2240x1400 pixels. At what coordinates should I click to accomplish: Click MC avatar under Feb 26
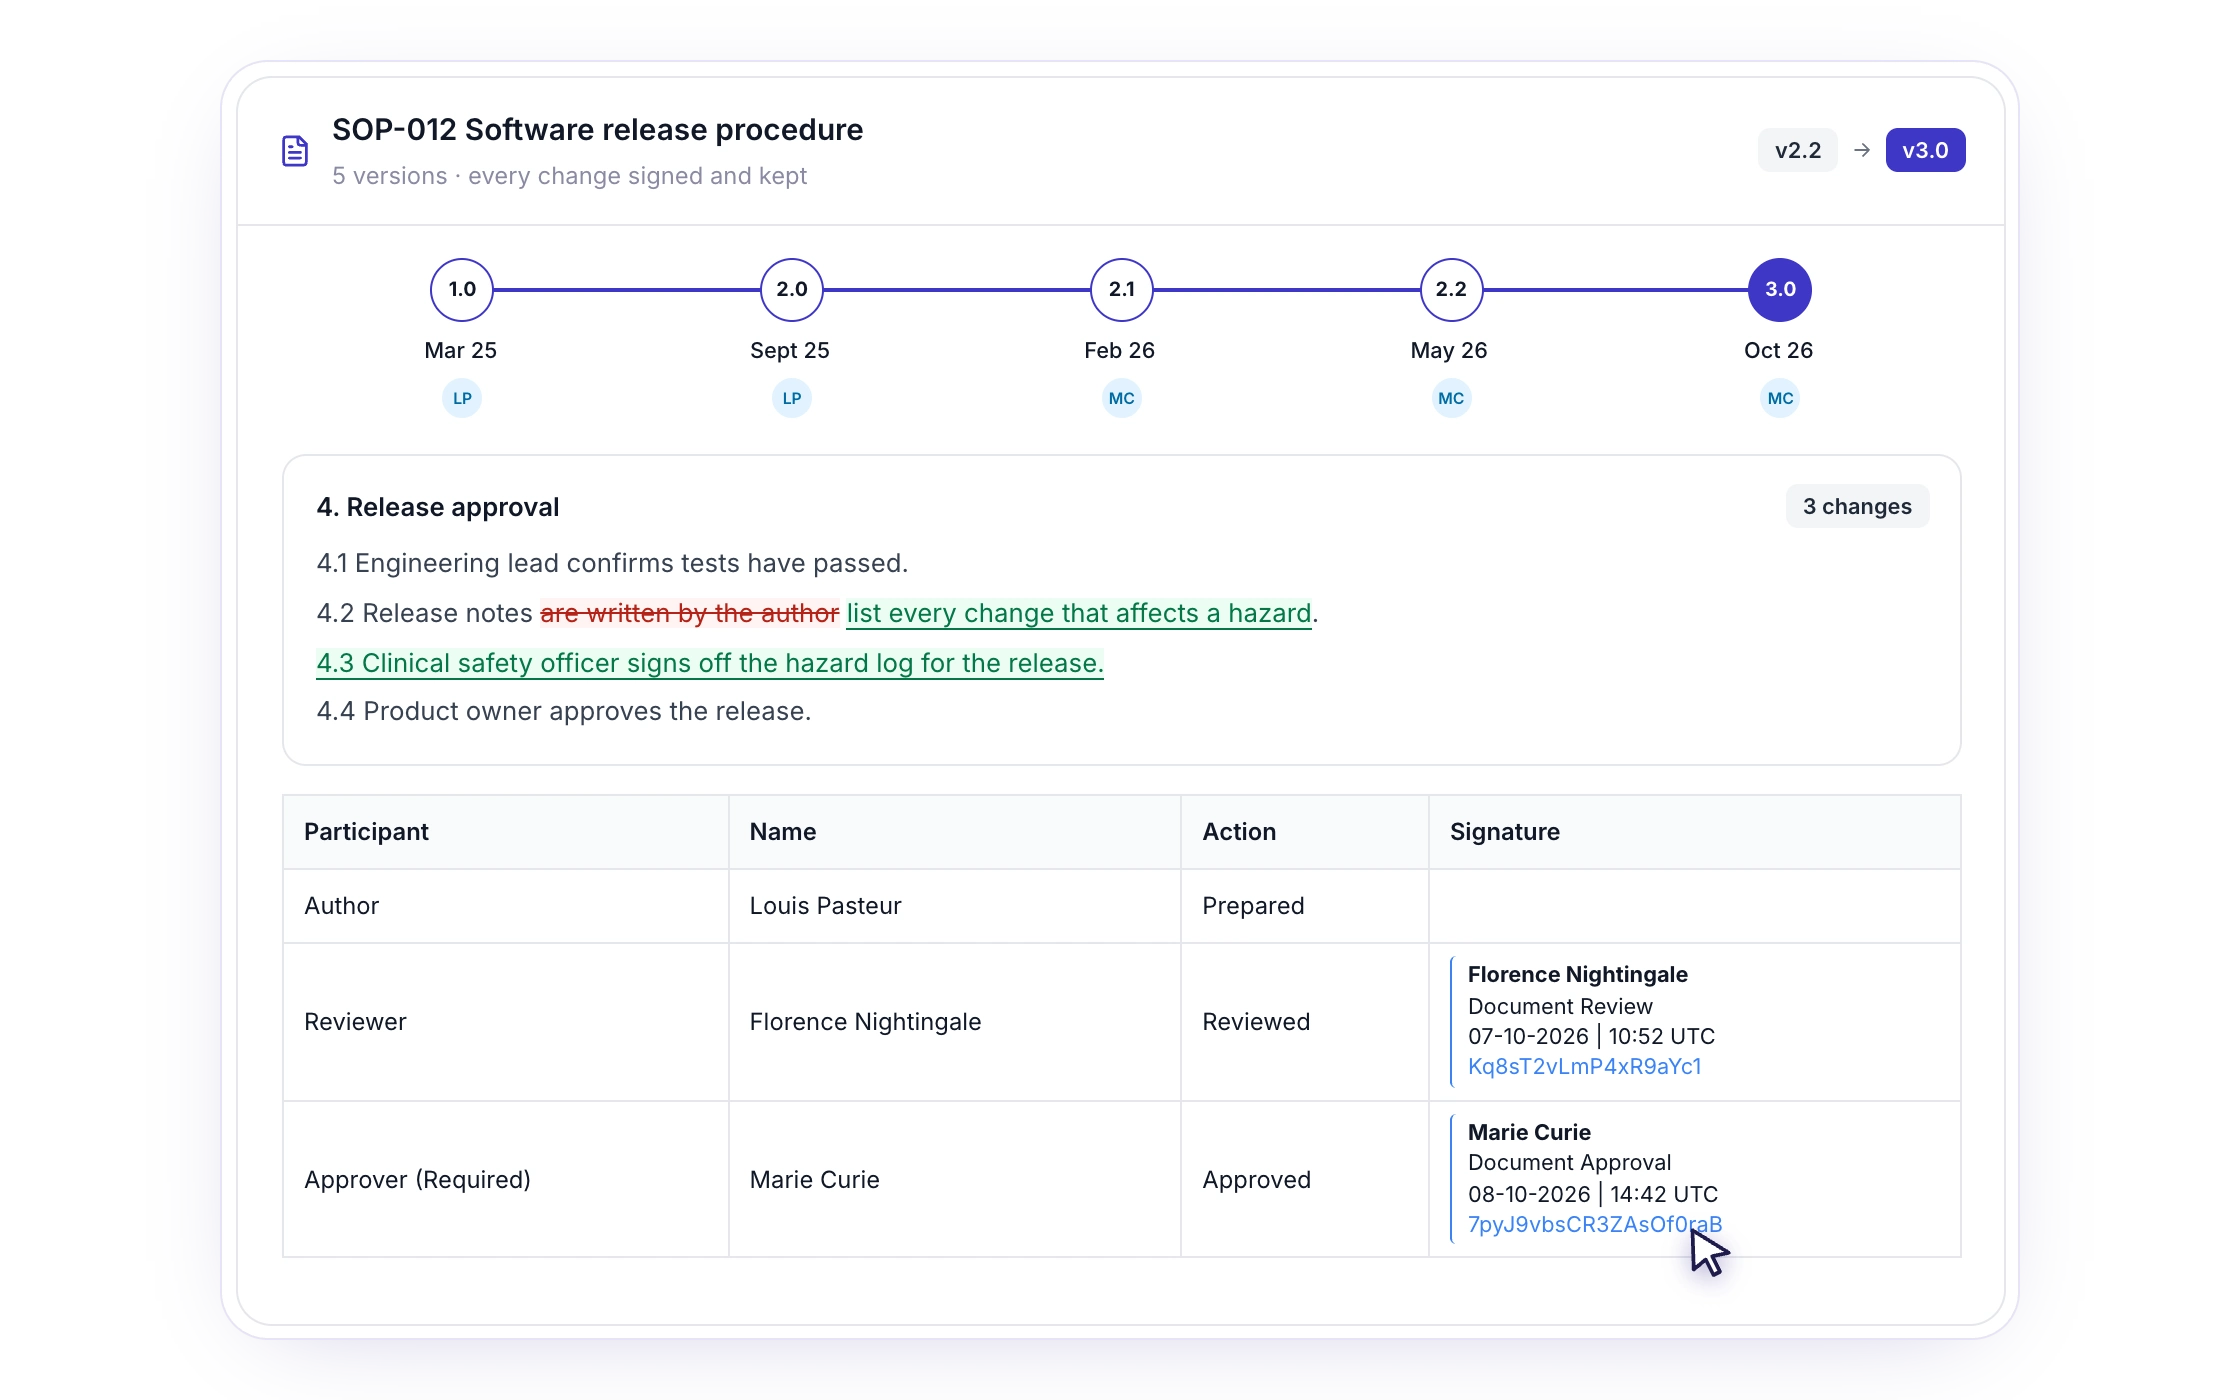(1122, 398)
